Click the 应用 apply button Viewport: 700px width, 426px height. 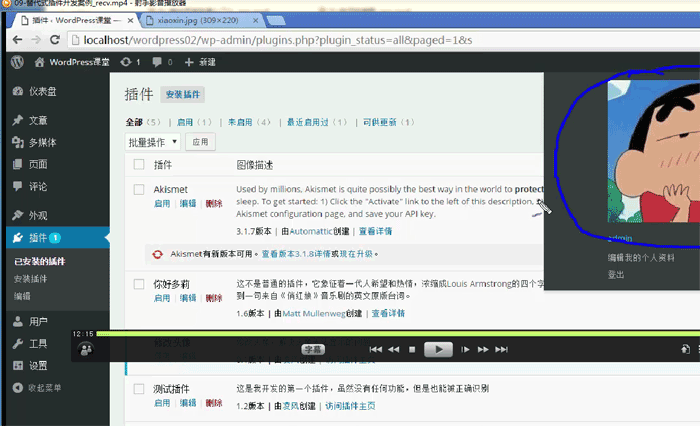pyautogui.click(x=200, y=142)
